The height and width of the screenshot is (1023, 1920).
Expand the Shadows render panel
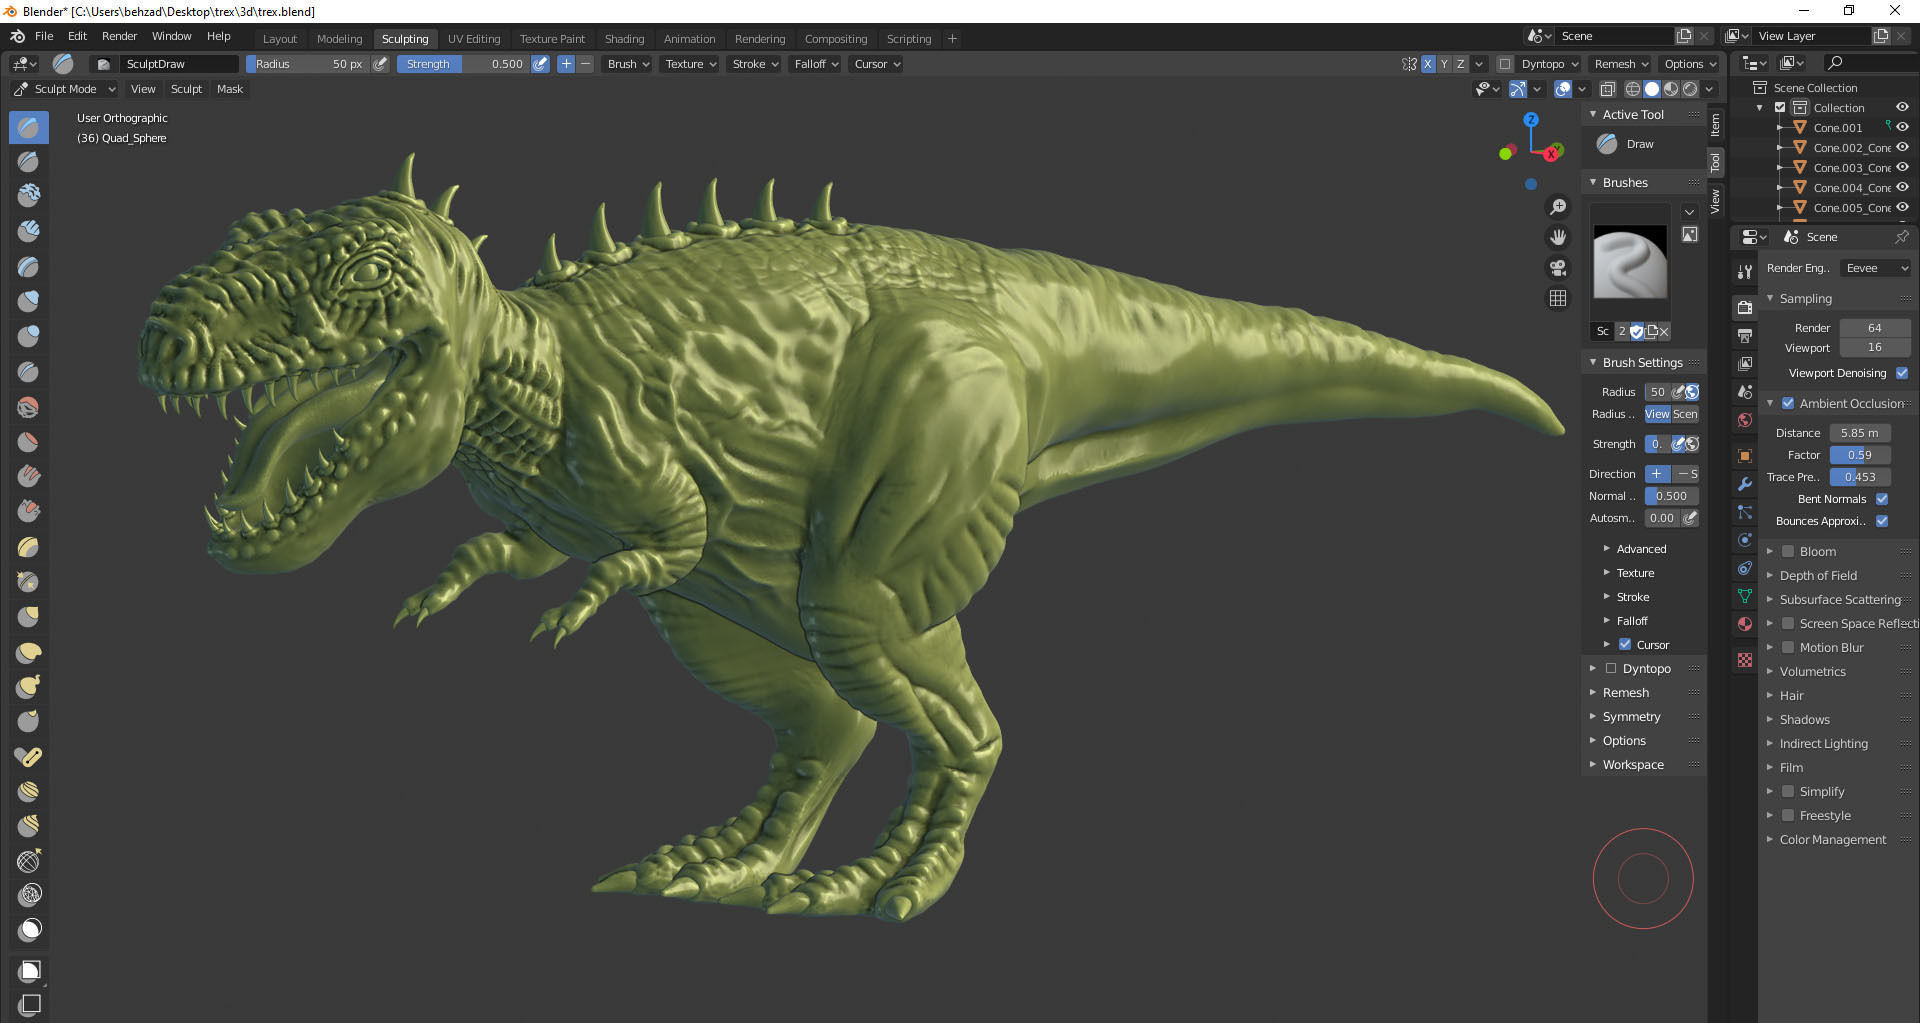[1804, 720]
